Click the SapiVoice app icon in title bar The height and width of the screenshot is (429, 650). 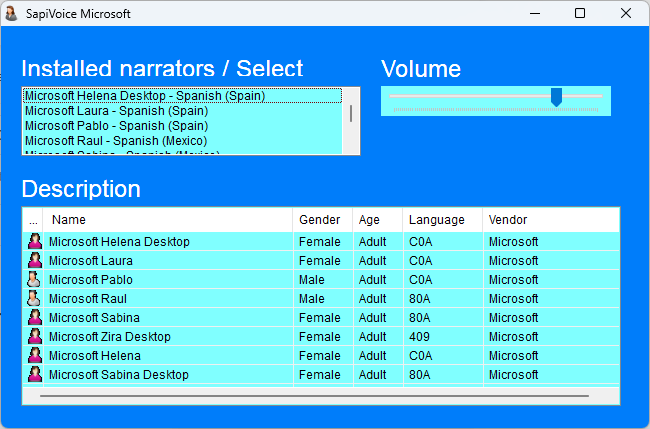[x=12, y=14]
